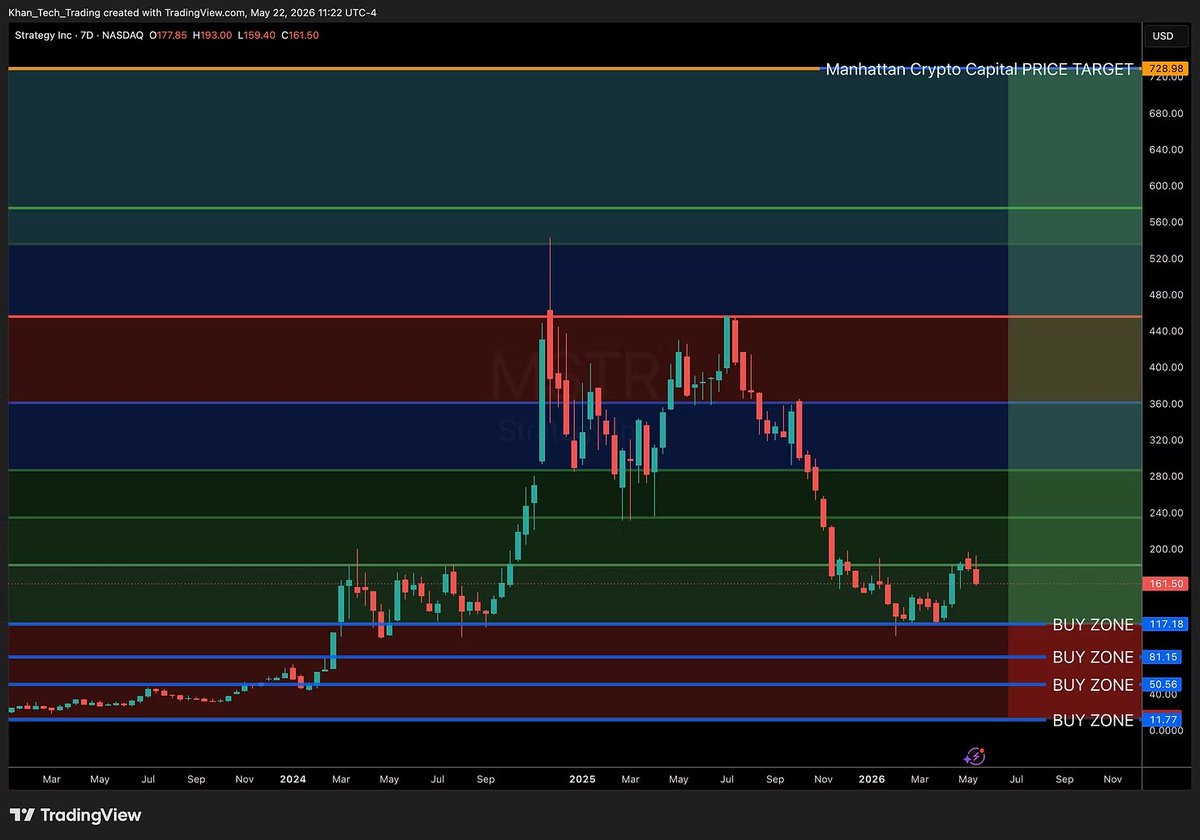Click the 400.00 price axis label
Image resolution: width=1200 pixels, height=840 pixels.
1166,367
